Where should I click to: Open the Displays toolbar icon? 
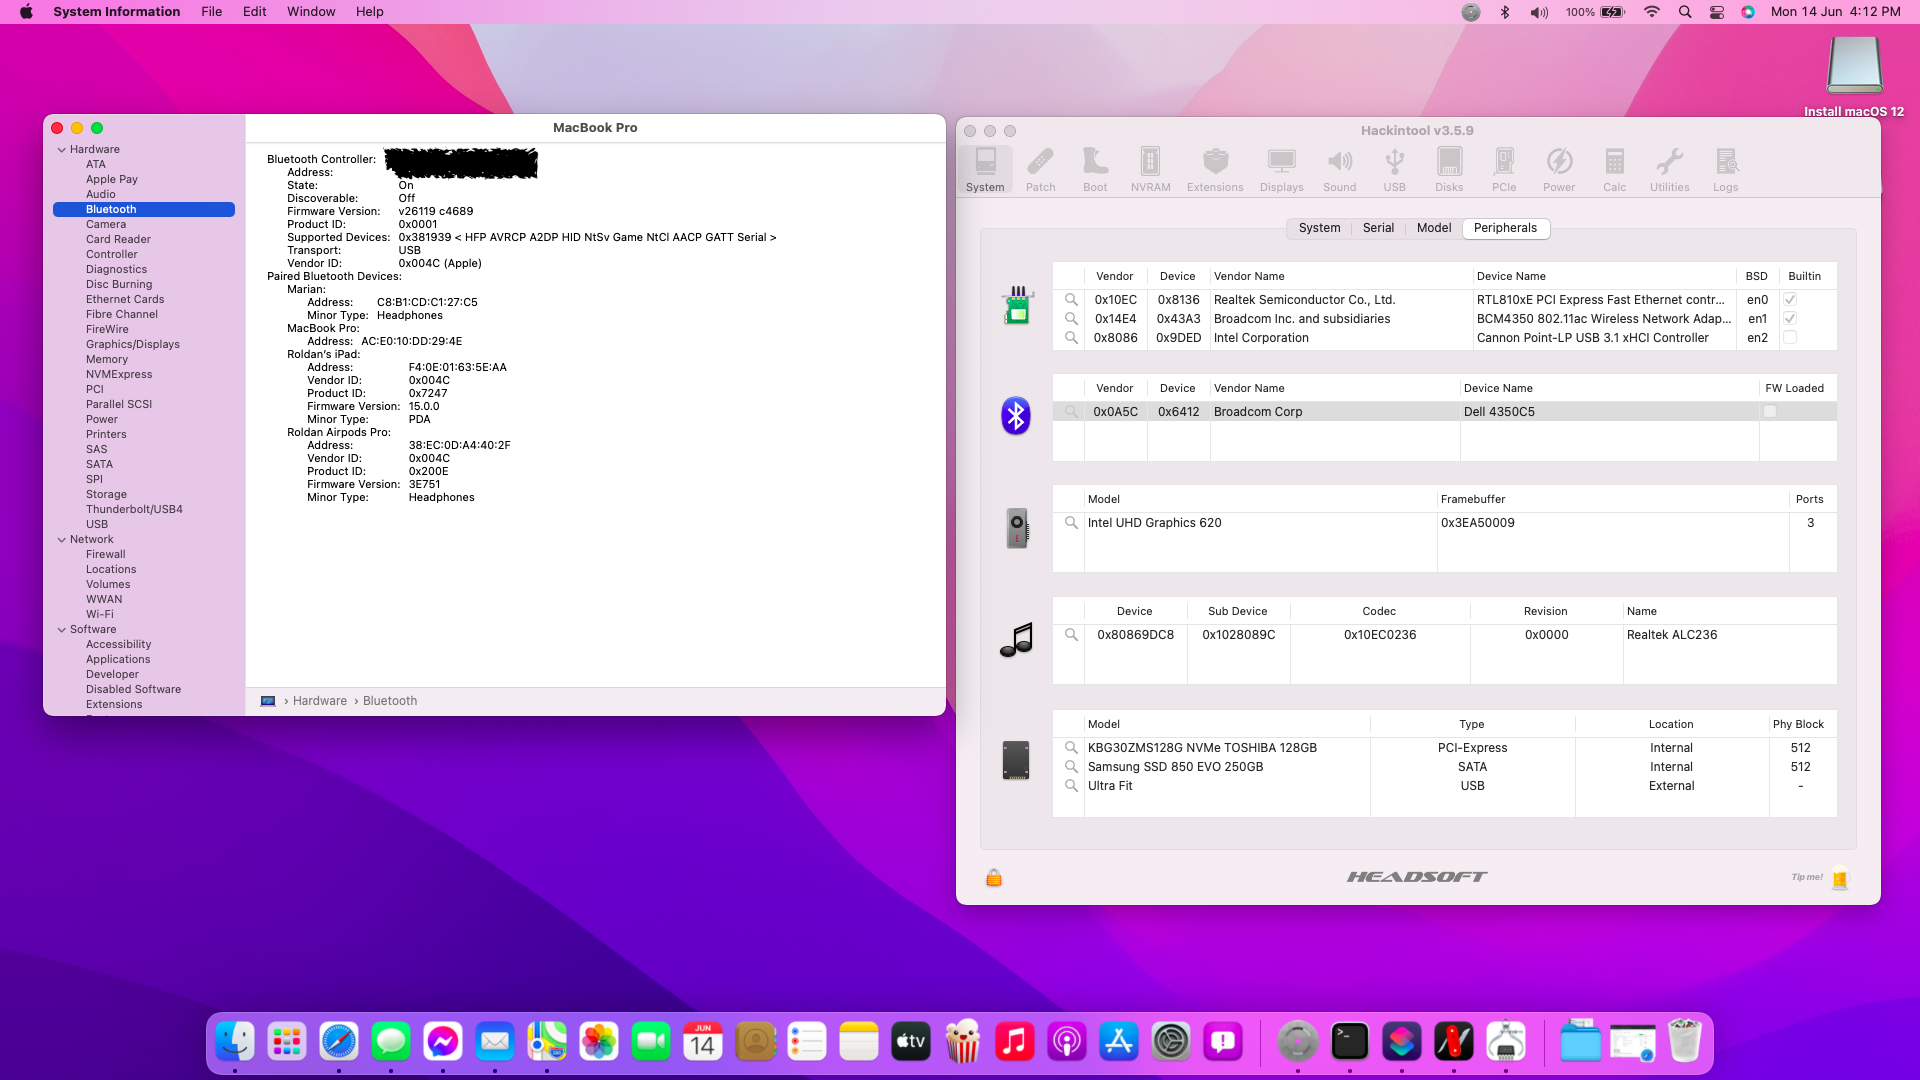tap(1281, 169)
